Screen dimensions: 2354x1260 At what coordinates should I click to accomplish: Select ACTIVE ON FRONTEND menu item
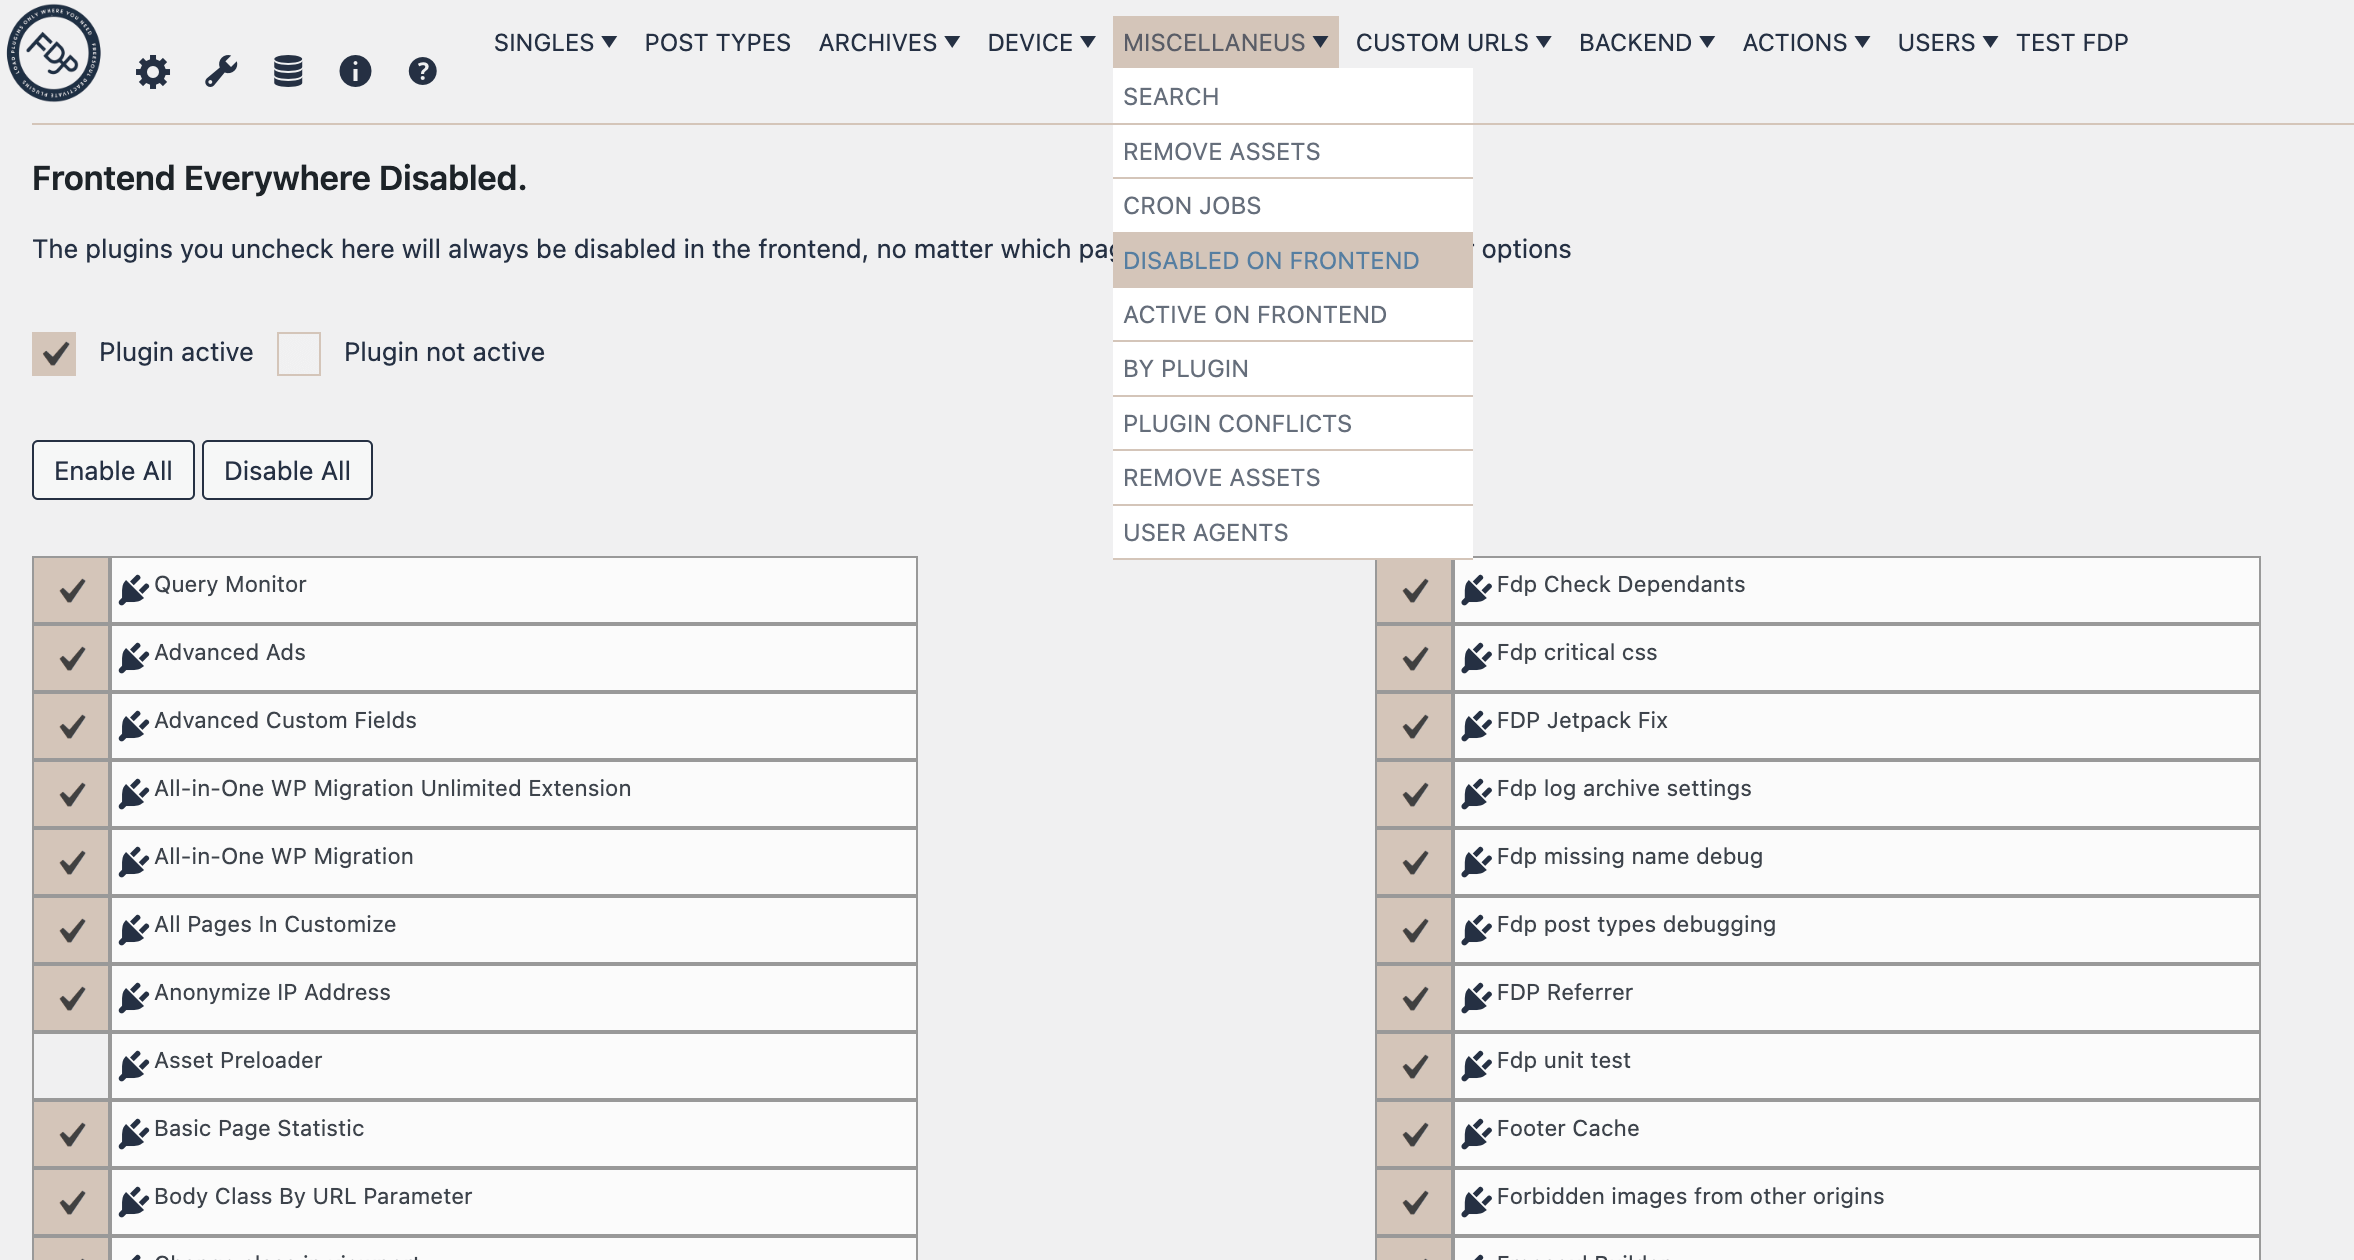coord(1253,313)
